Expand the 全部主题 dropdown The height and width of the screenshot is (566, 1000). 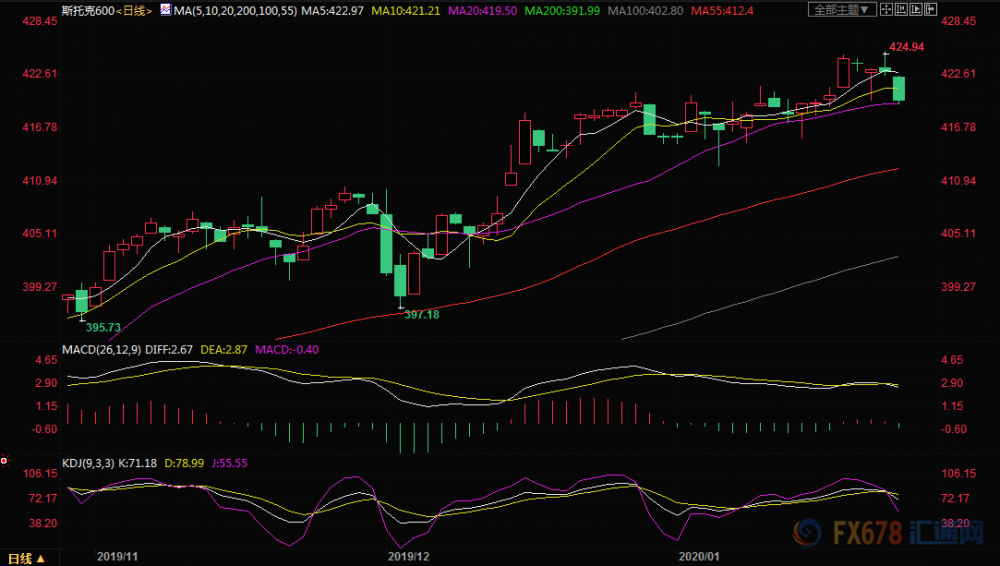[841, 10]
